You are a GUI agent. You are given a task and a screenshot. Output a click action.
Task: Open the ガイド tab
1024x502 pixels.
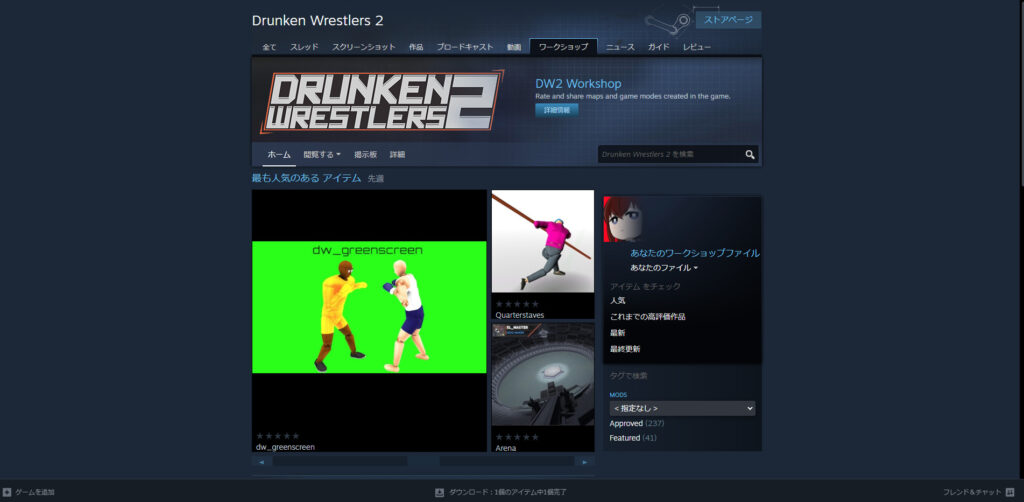[x=658, y=47]
